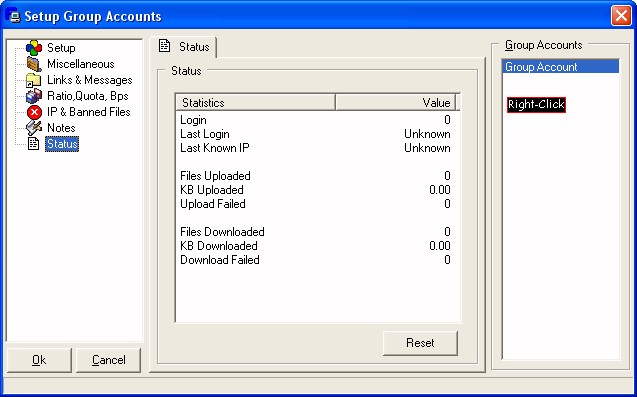Select the Download Failed row

pyautogui.click(x=315, y=260)
